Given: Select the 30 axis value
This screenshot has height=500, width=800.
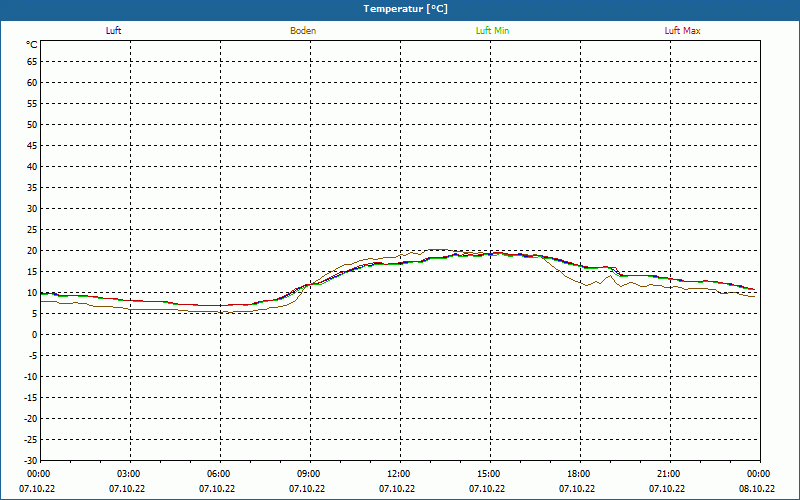Looking at the screenshot, I should pos(32,209).
